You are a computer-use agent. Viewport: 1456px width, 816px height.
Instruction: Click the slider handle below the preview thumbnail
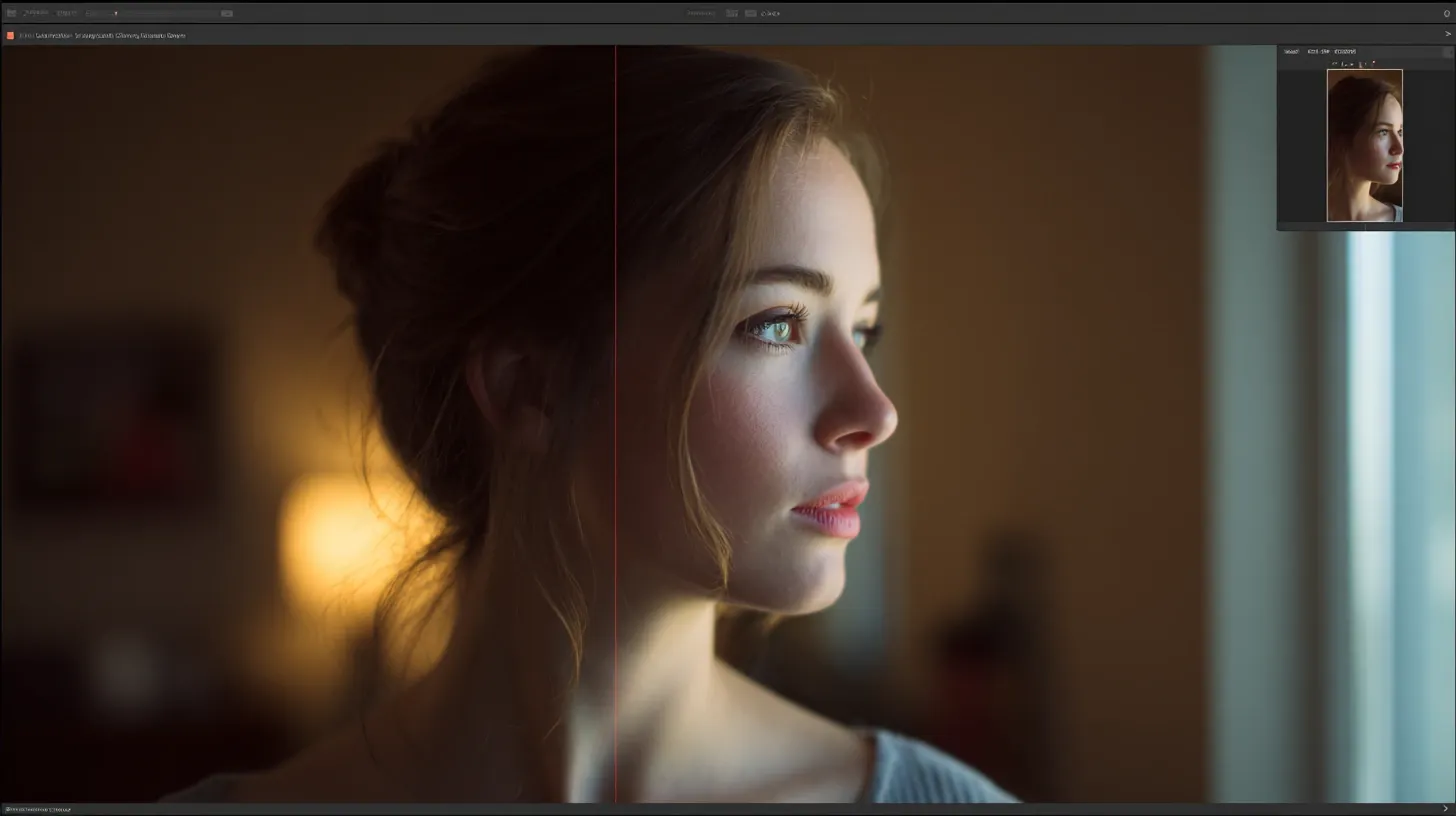[x=1366, y=226]
